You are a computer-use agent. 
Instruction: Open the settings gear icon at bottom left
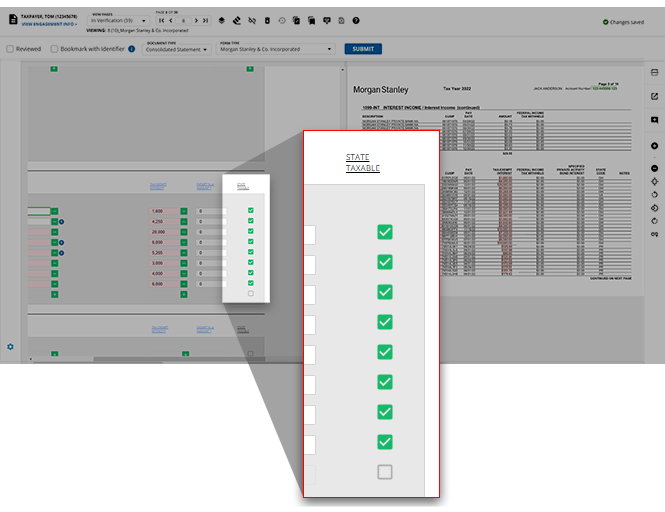coord(11,347)
